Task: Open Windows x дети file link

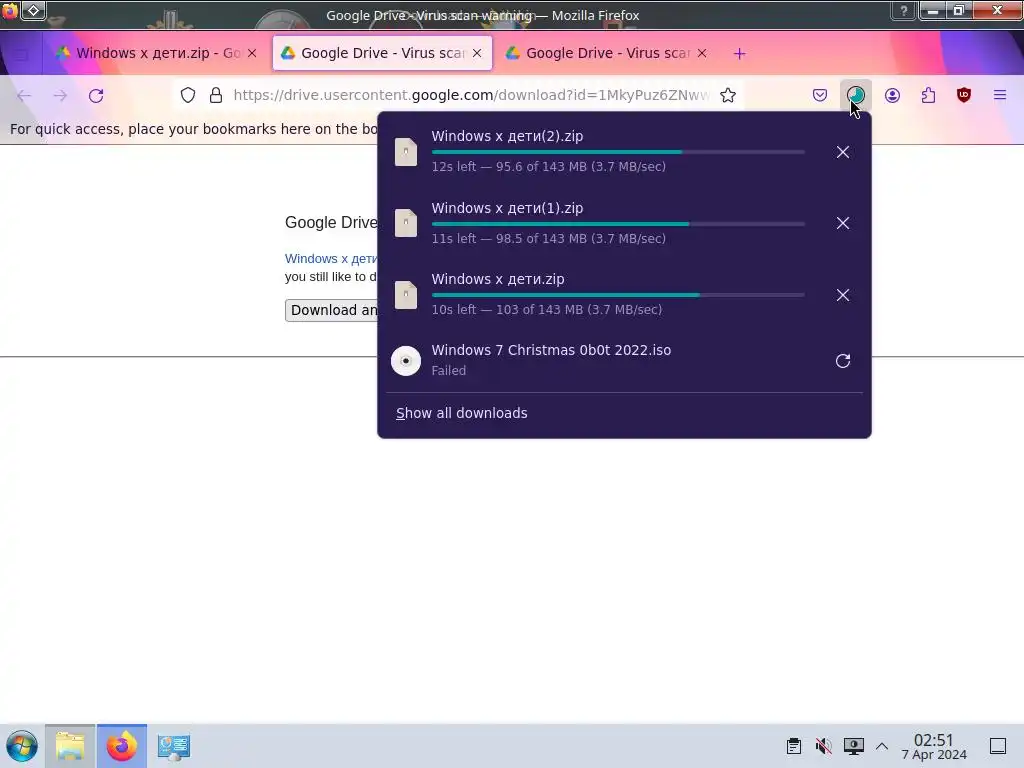Action: (331, 259)
